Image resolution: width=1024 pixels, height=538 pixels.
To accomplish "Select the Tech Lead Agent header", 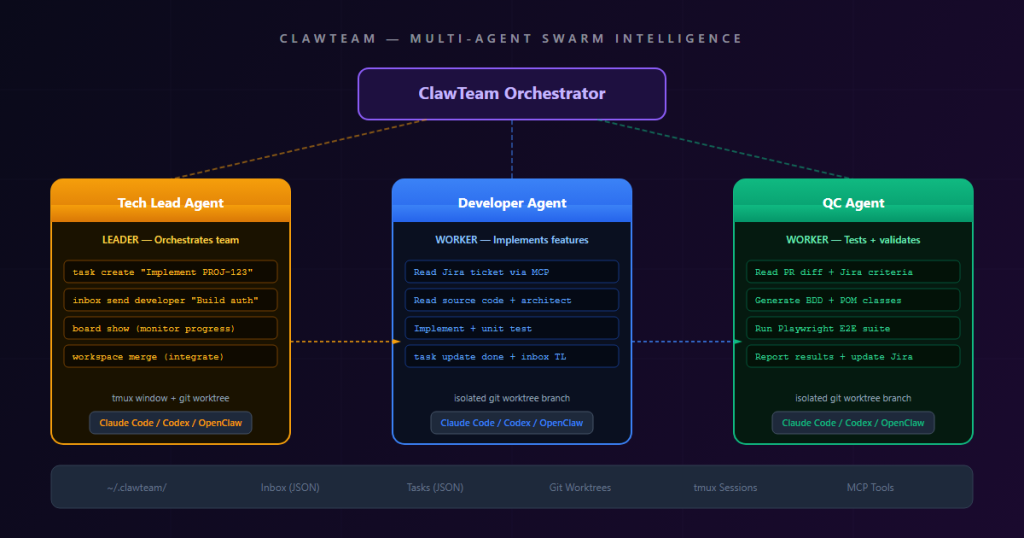I will [170, 201].
